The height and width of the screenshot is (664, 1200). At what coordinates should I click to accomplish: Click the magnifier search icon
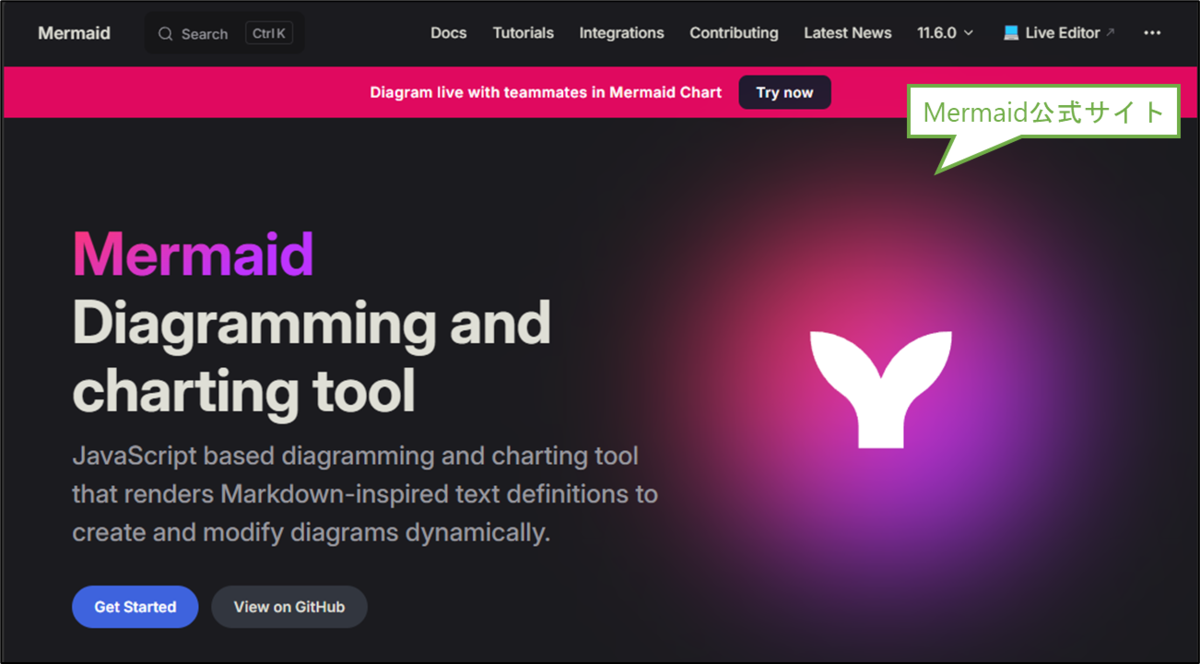[166, 34]
